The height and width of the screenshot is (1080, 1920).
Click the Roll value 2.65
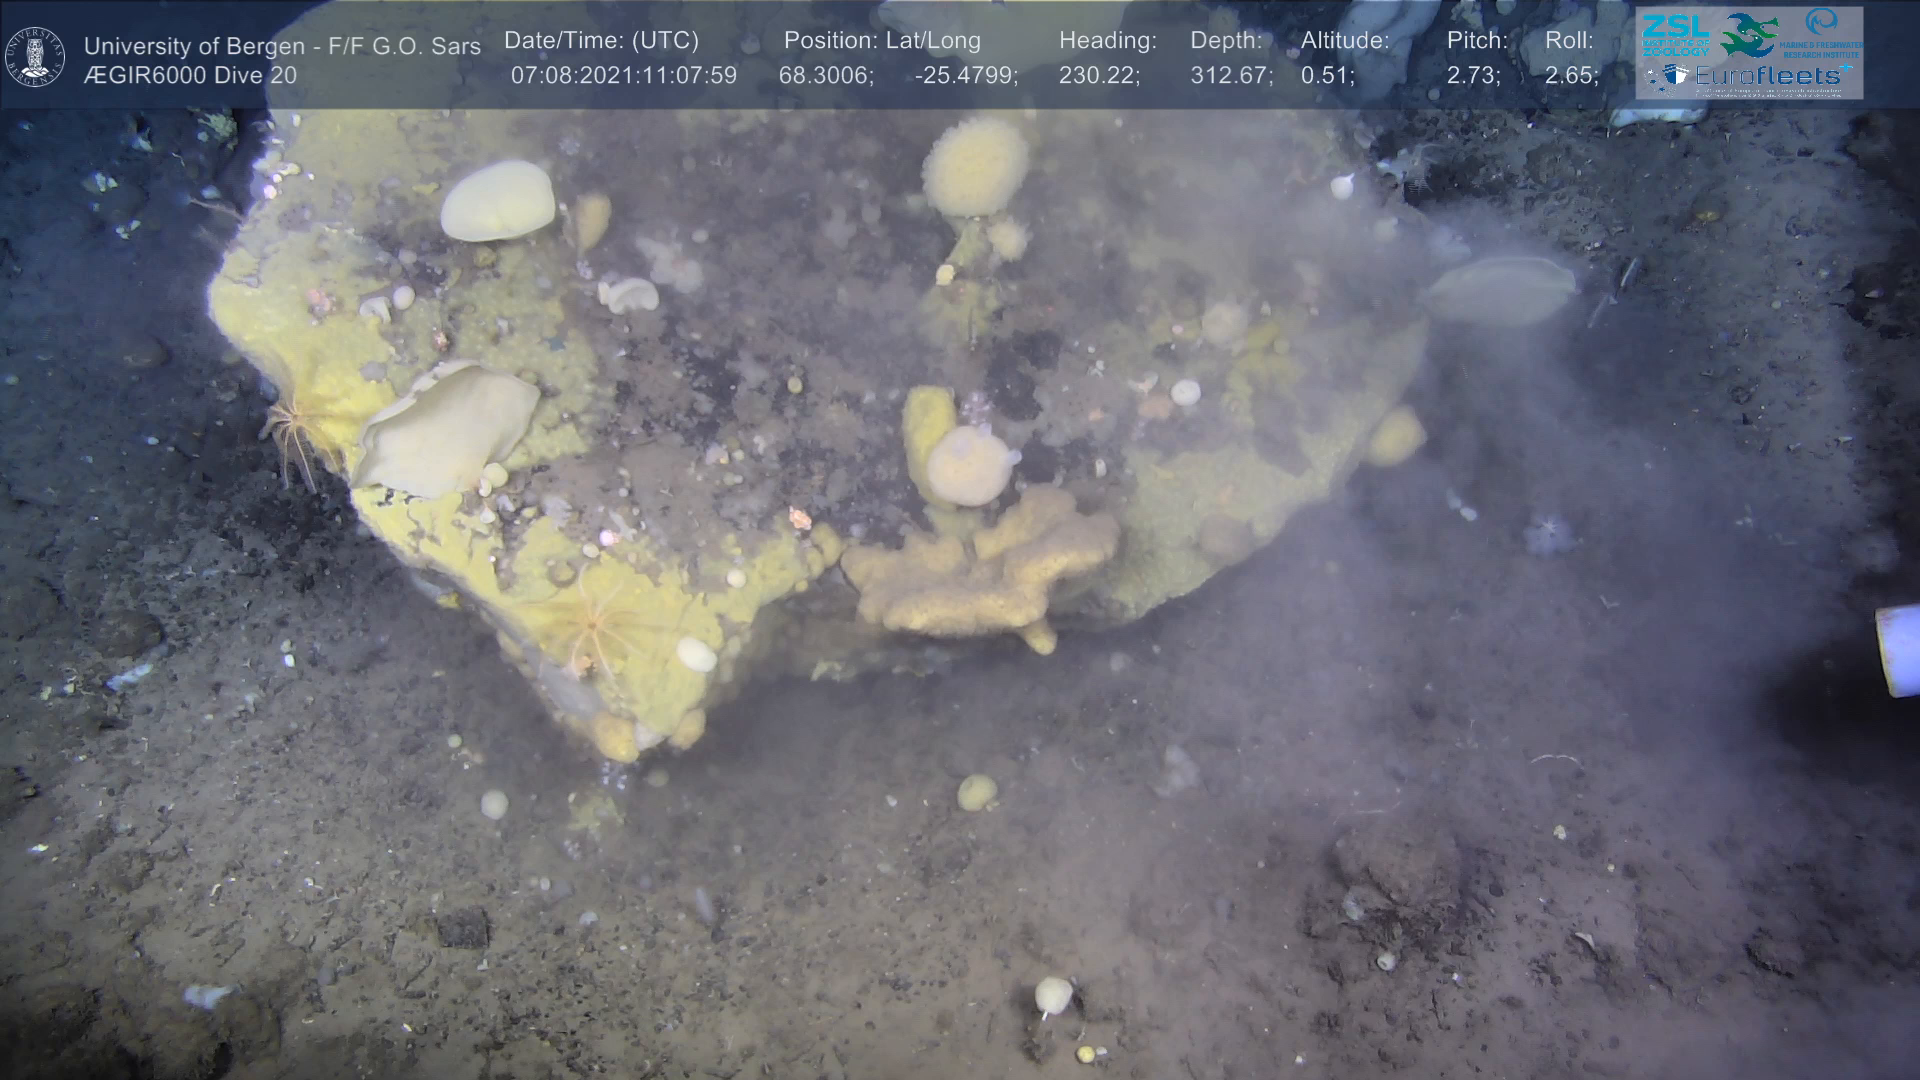pos(1570,76)
